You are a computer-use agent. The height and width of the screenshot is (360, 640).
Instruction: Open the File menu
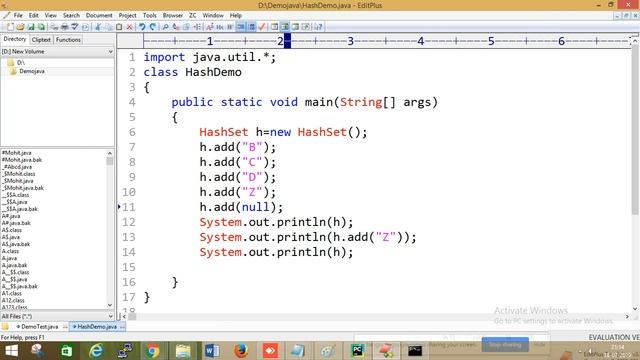(18, 16)
